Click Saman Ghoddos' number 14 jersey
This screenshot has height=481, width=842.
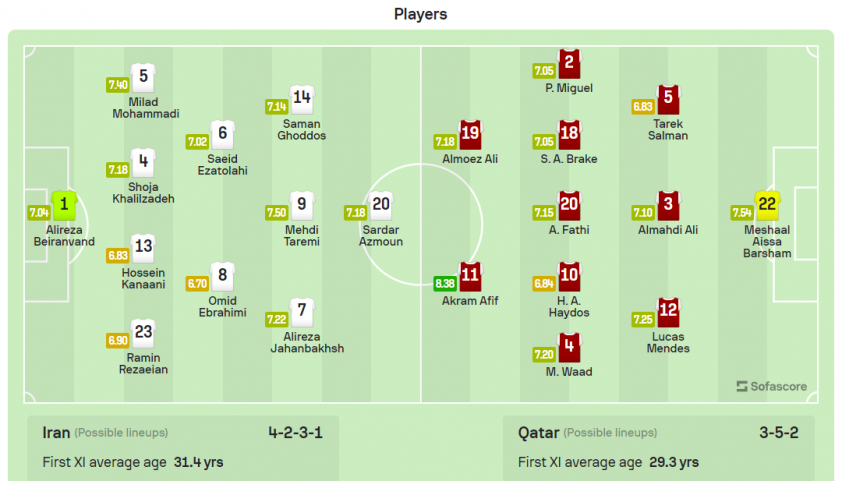tap(302, 99)
